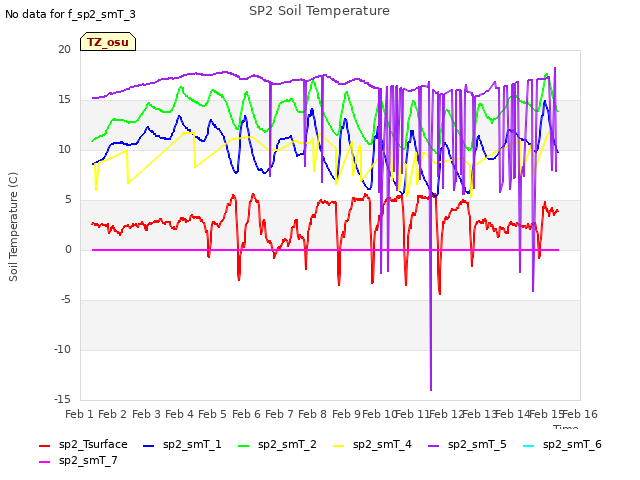Toggle sp2_Tsurface series in legend
Viewport: 640px width, 480px height.
point(83,444)
